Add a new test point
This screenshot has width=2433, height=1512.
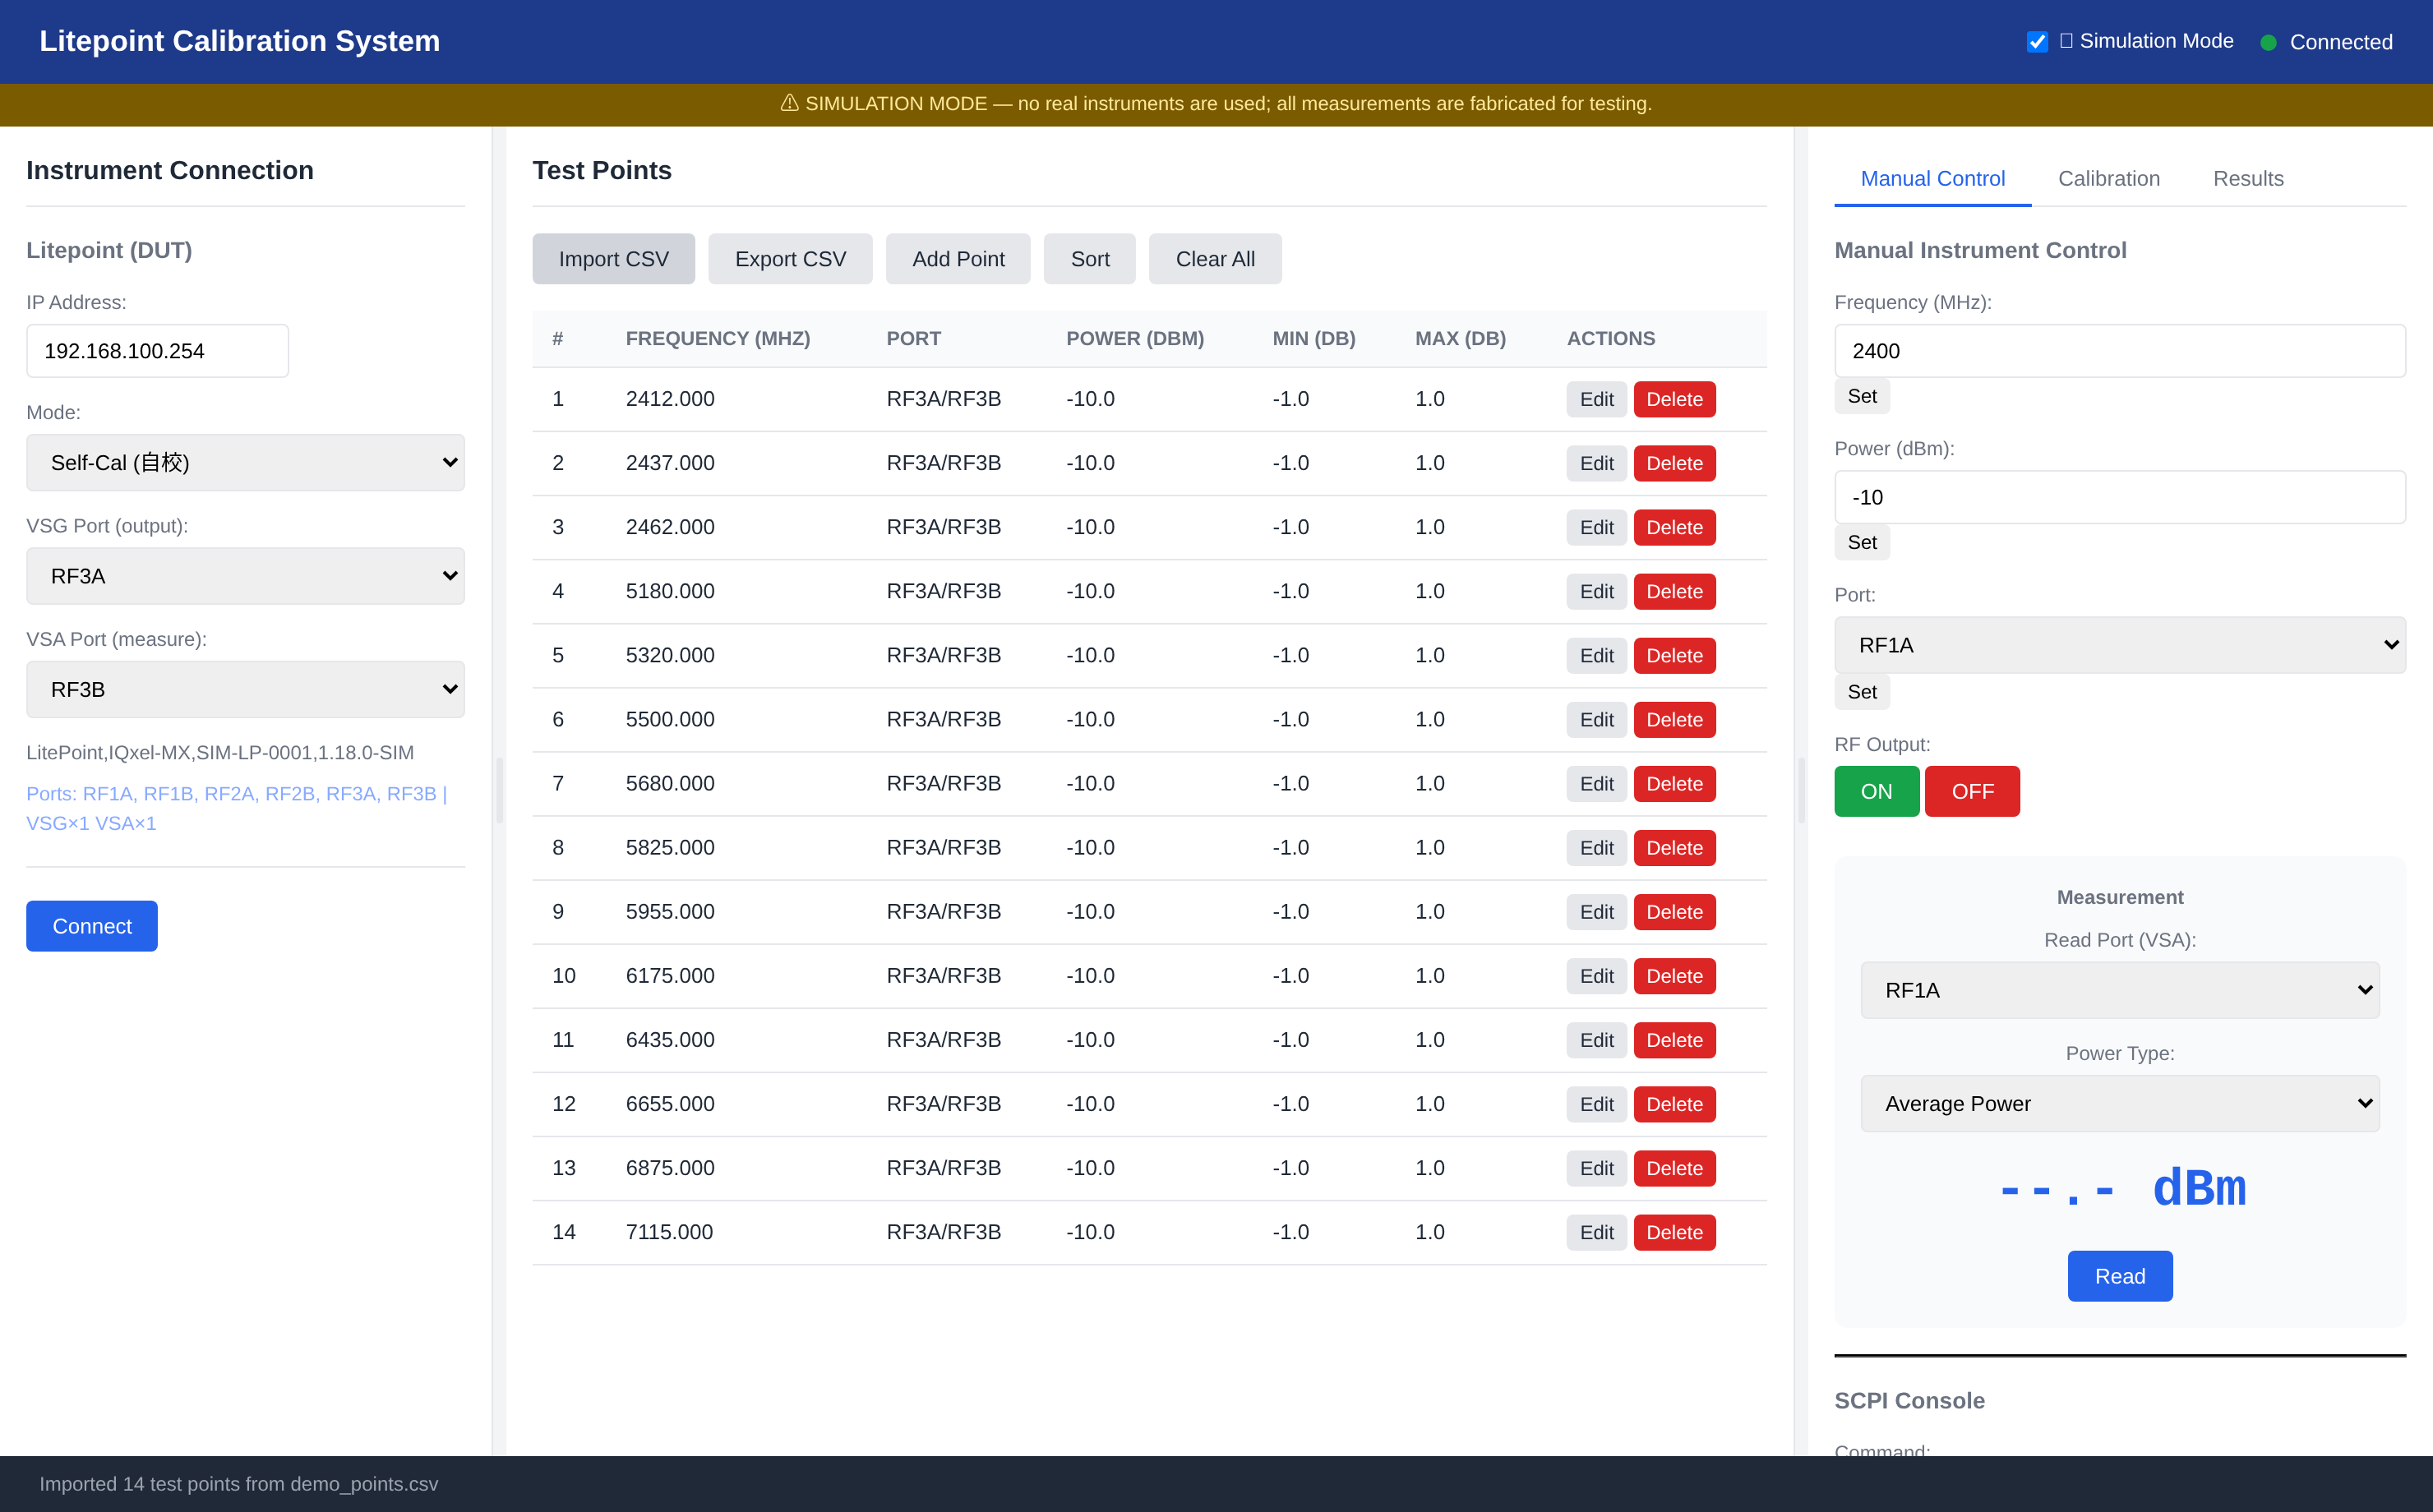point(958,259)
